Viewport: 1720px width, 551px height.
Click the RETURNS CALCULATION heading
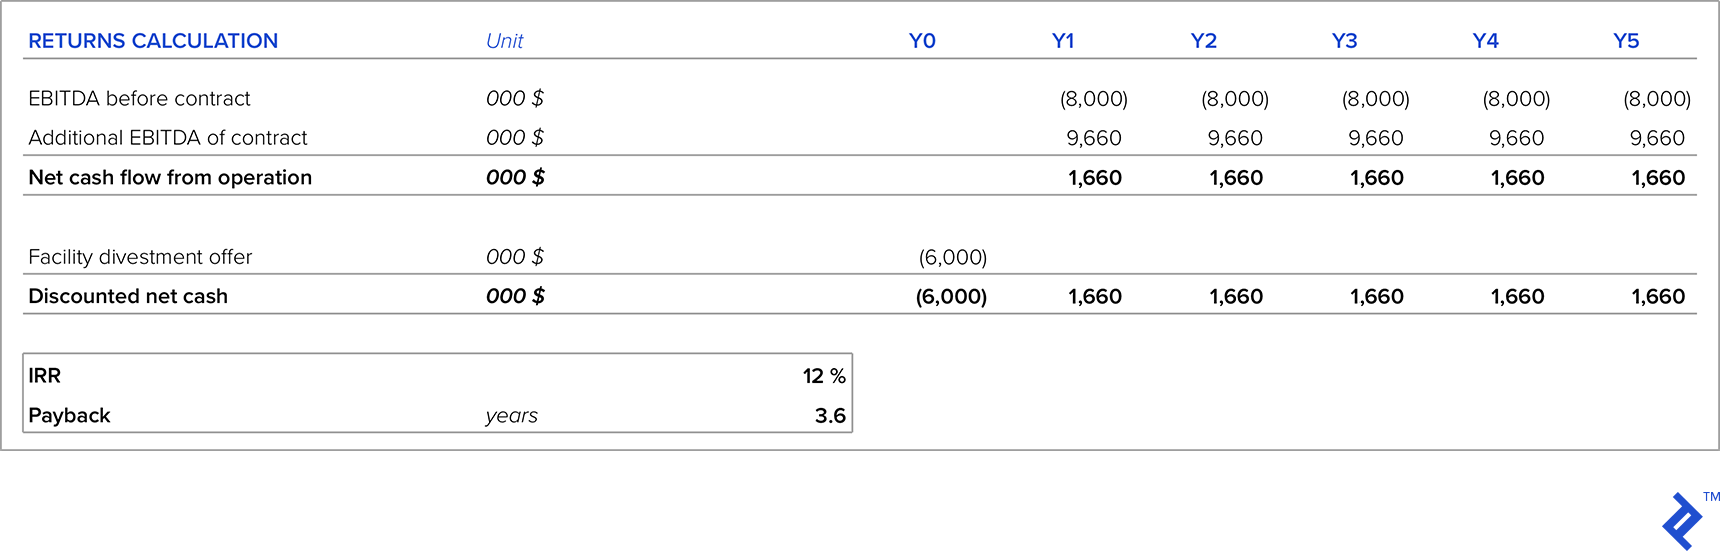pos(153,41)
